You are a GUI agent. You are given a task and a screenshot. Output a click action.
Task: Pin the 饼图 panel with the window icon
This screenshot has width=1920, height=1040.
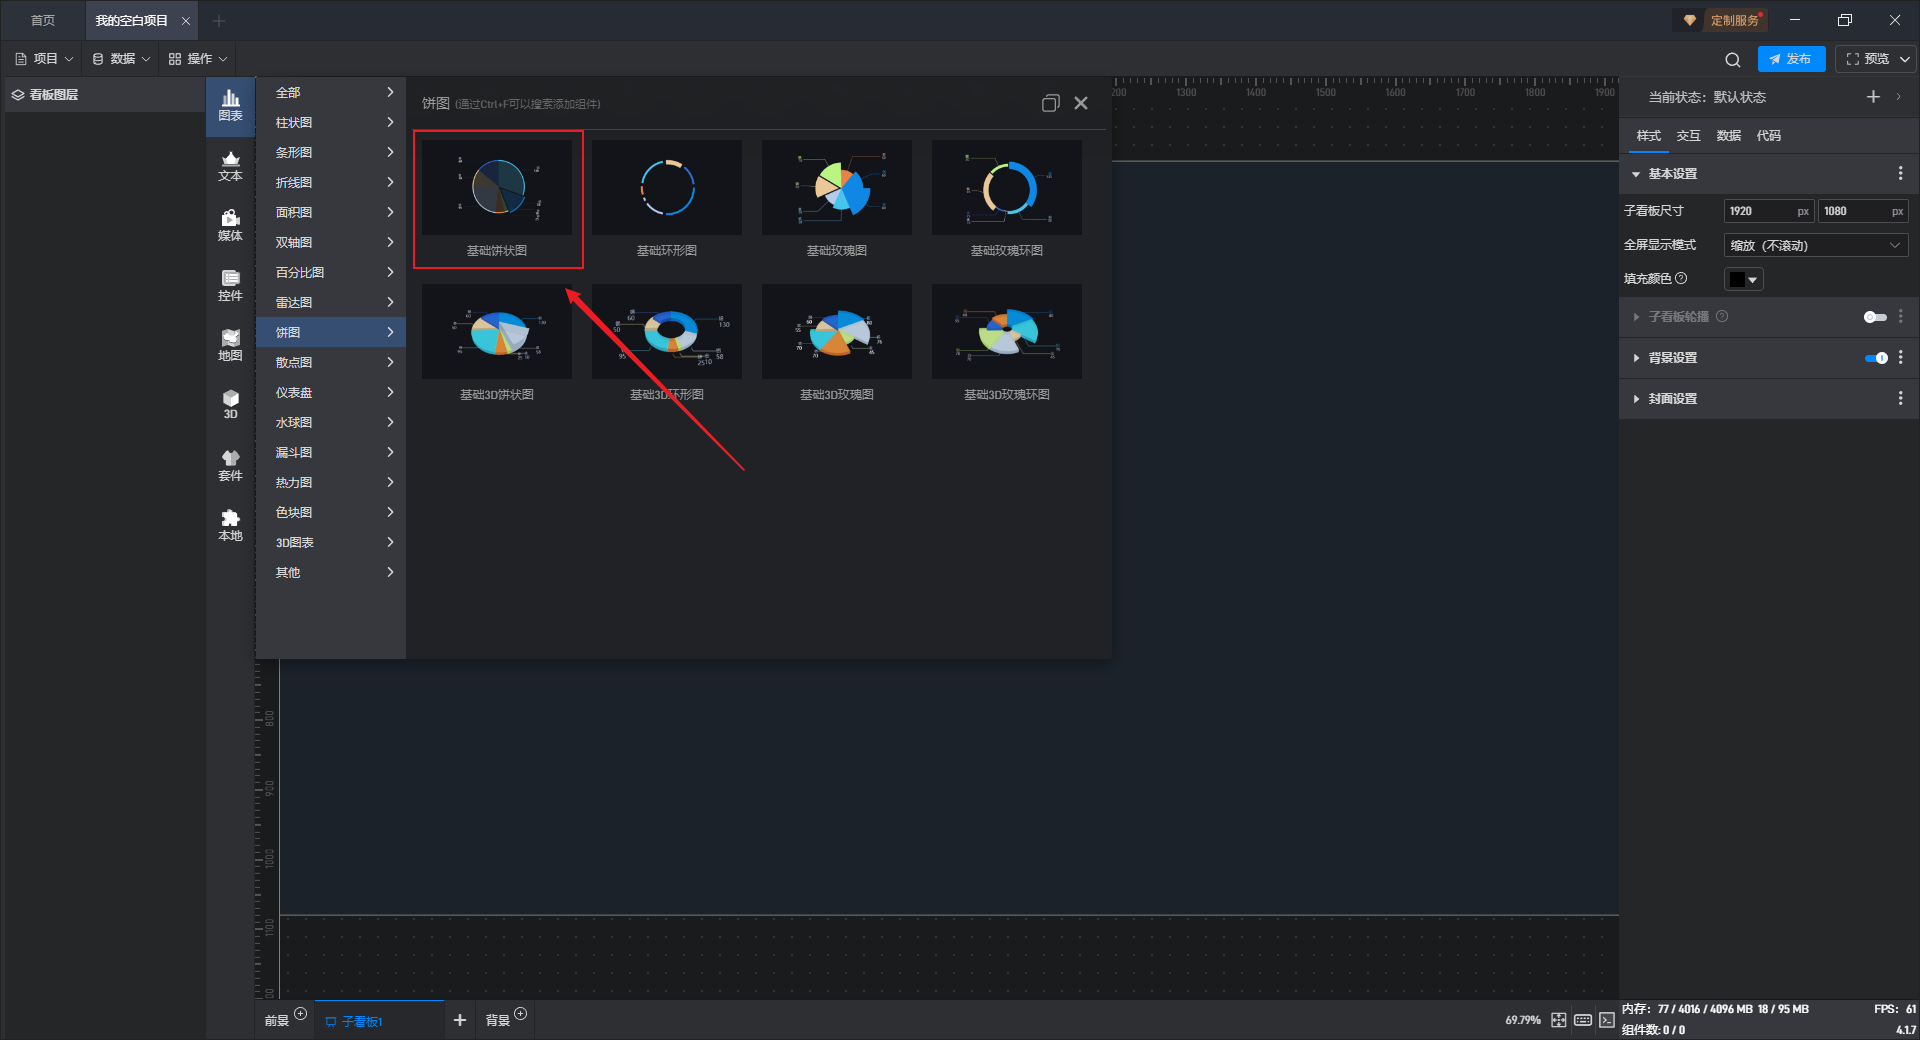tap(1050, 103)
